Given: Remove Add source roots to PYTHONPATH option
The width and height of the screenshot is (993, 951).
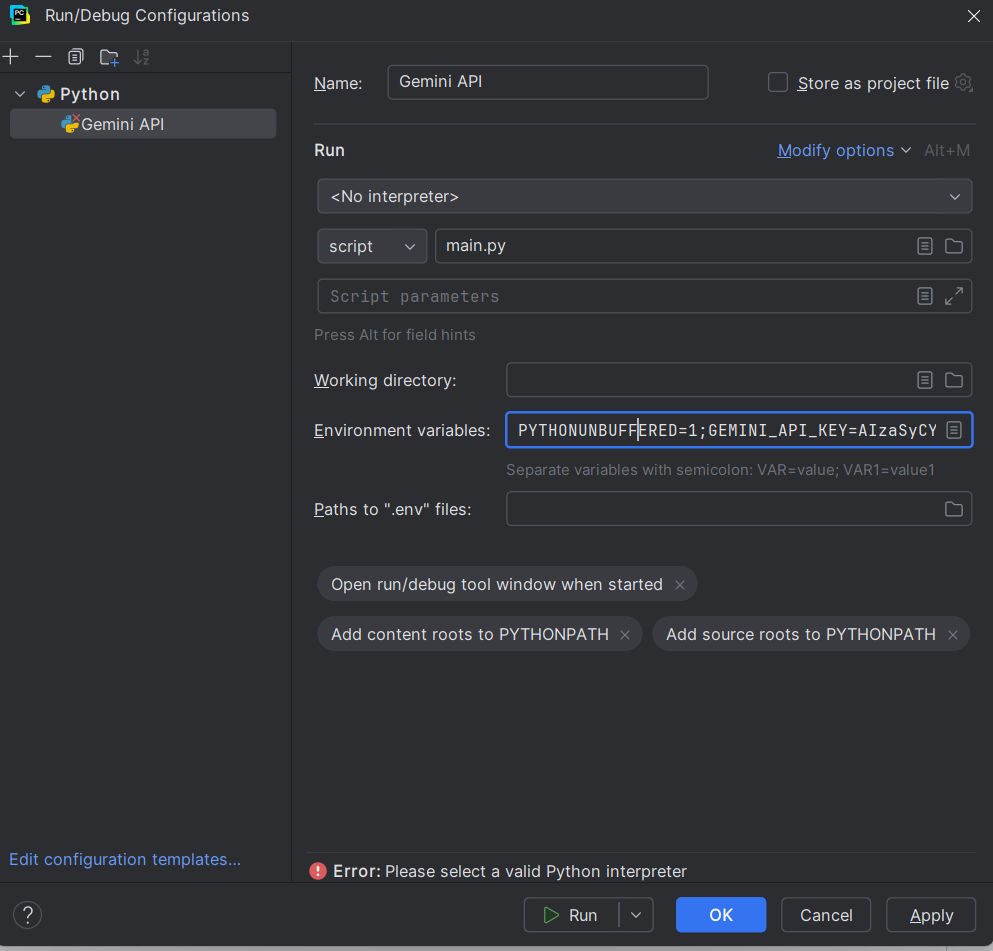Looking at the screenshot, I should [952, 635].
